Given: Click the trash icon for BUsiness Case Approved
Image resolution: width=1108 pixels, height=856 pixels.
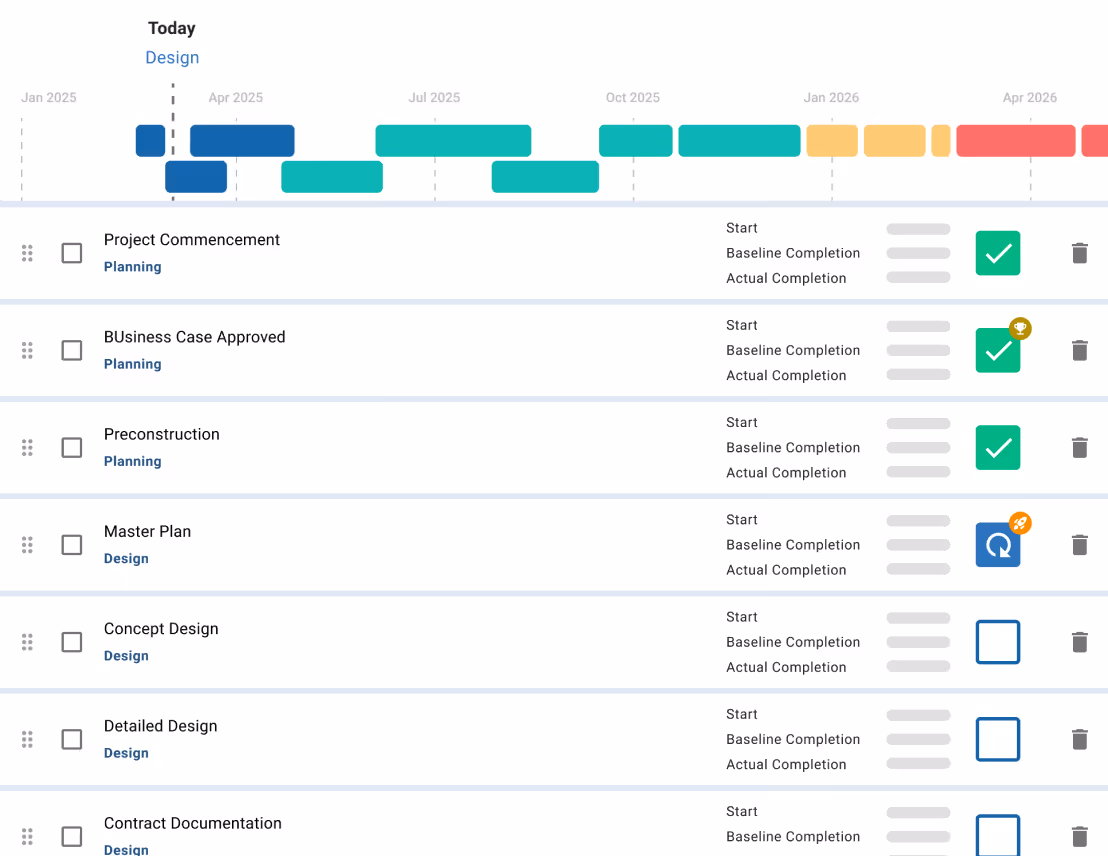Looking at the screenshot, I should click(x=1079, y=350).
